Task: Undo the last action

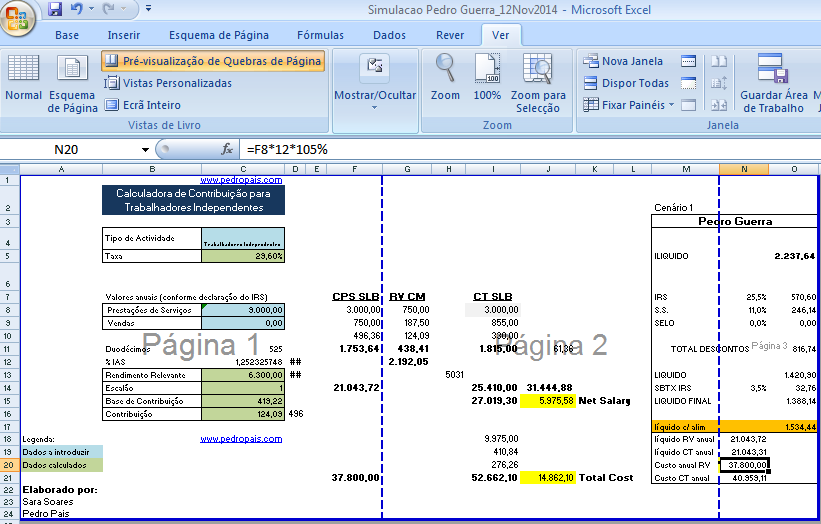Action: pos(76,8)
